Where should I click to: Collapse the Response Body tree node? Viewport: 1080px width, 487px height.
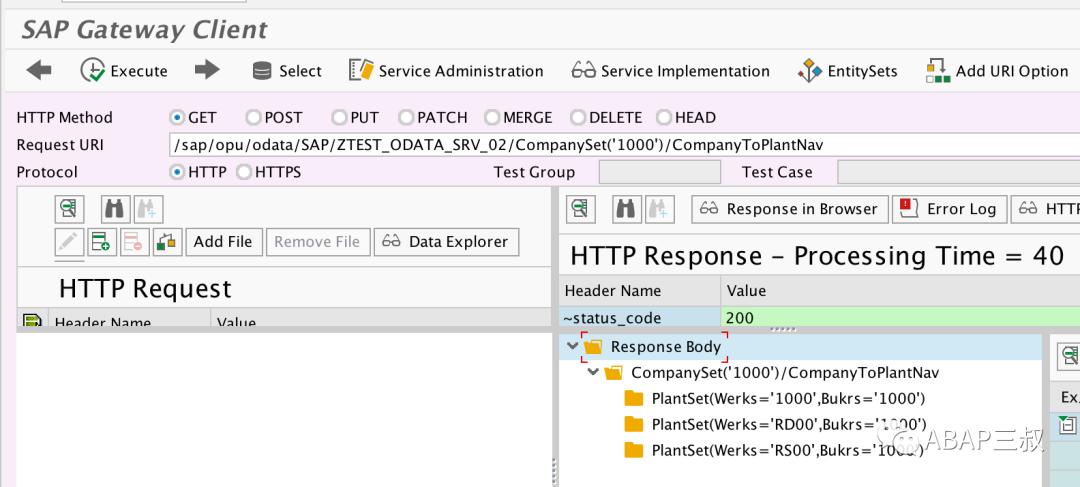[x=572, y=346]
